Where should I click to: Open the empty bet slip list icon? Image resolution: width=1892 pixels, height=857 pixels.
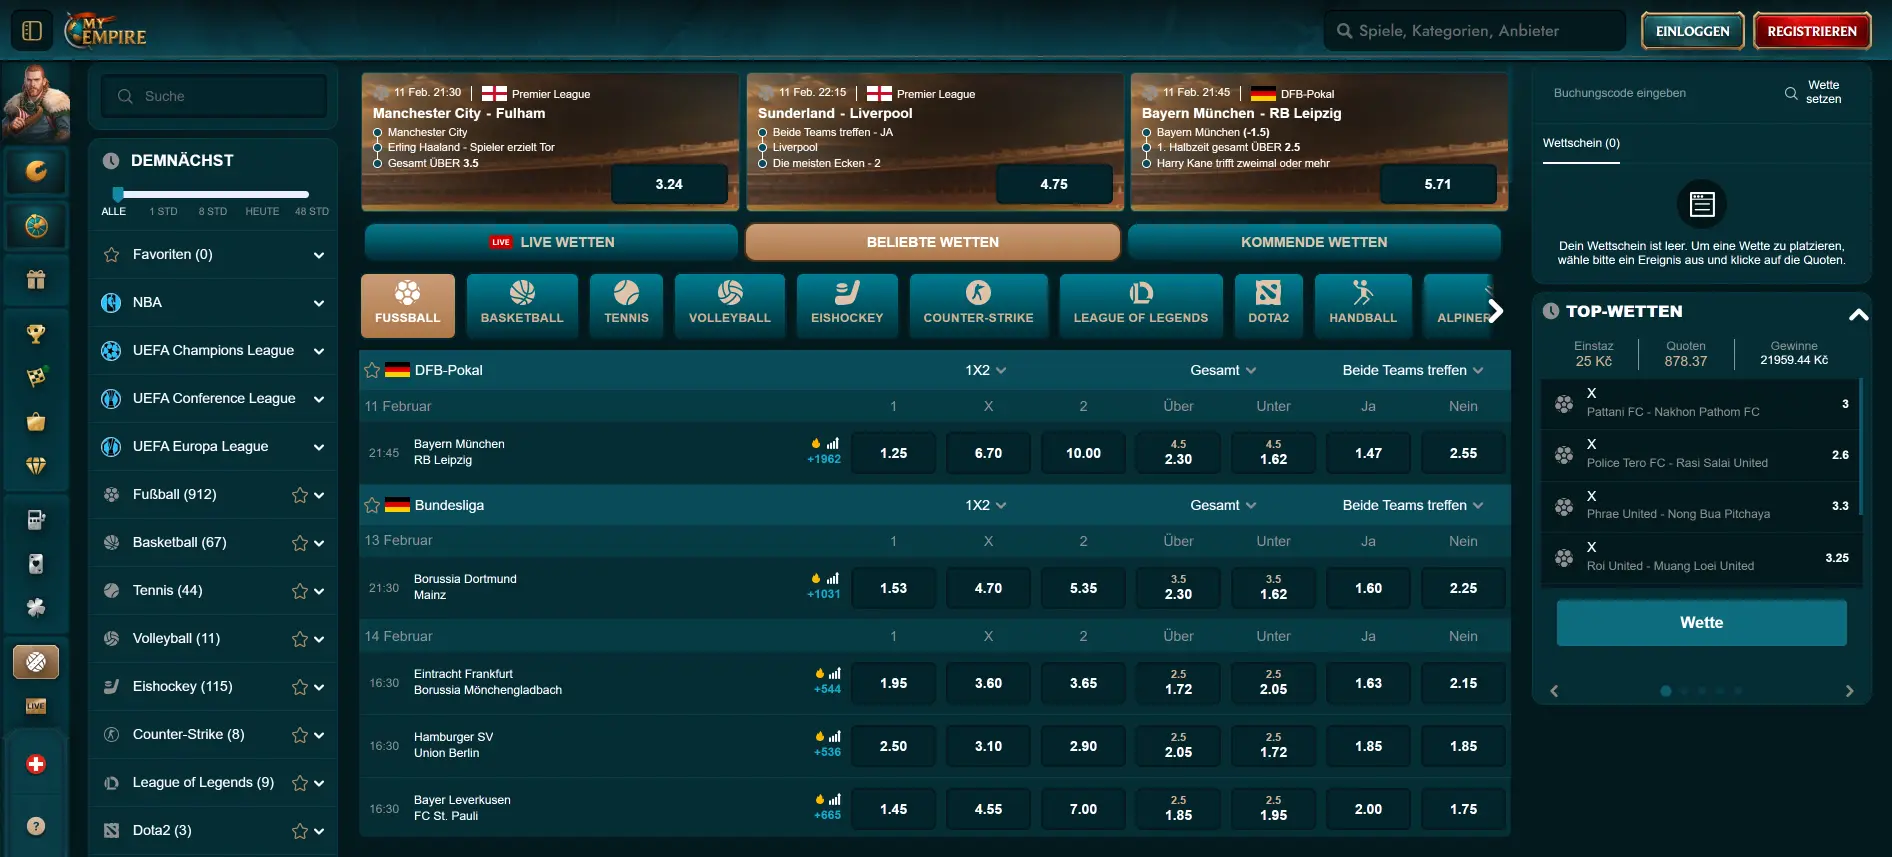coord(1702,204)
